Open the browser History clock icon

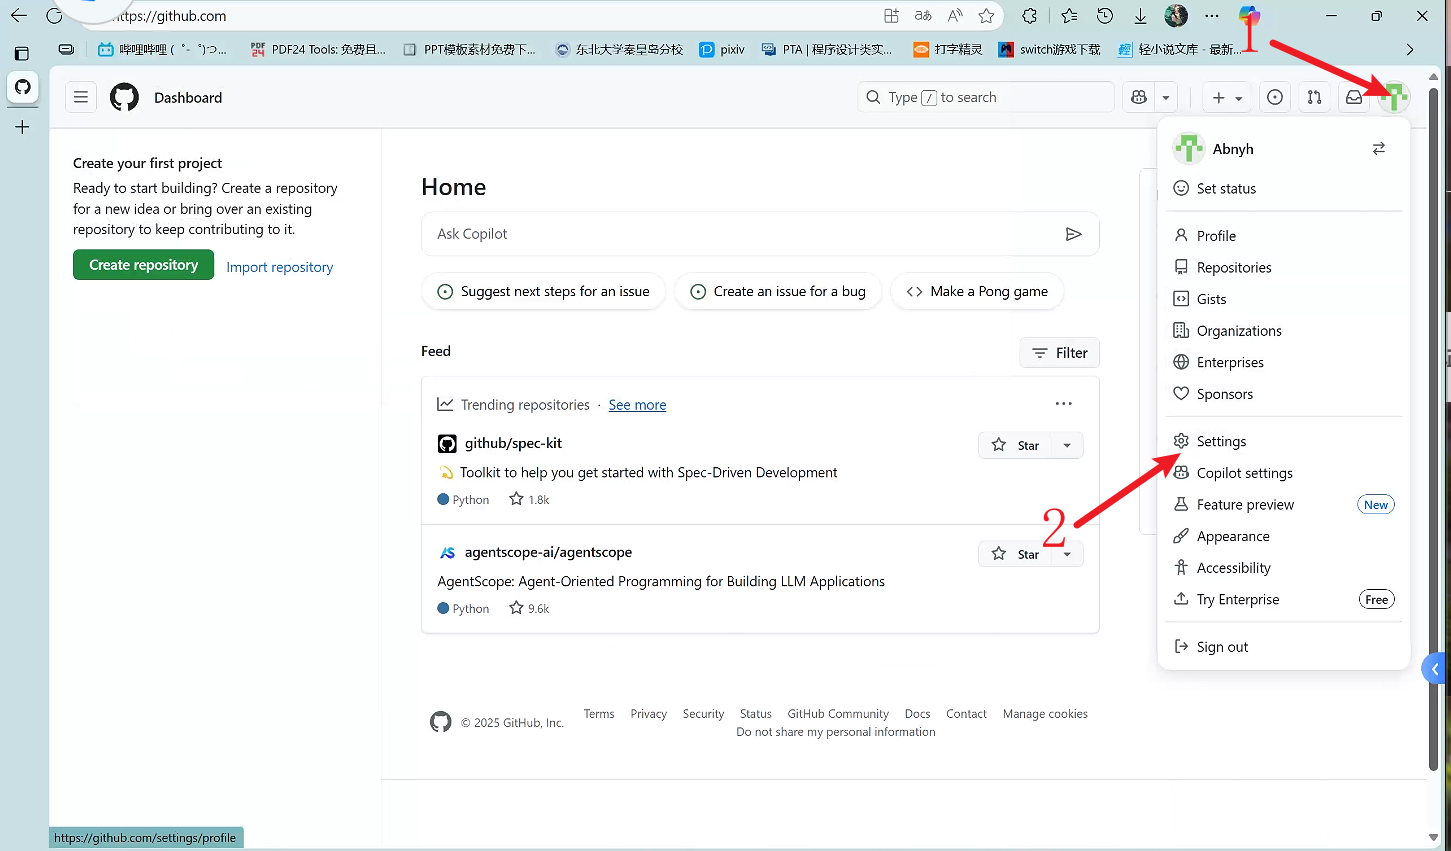click(1105, 16)
